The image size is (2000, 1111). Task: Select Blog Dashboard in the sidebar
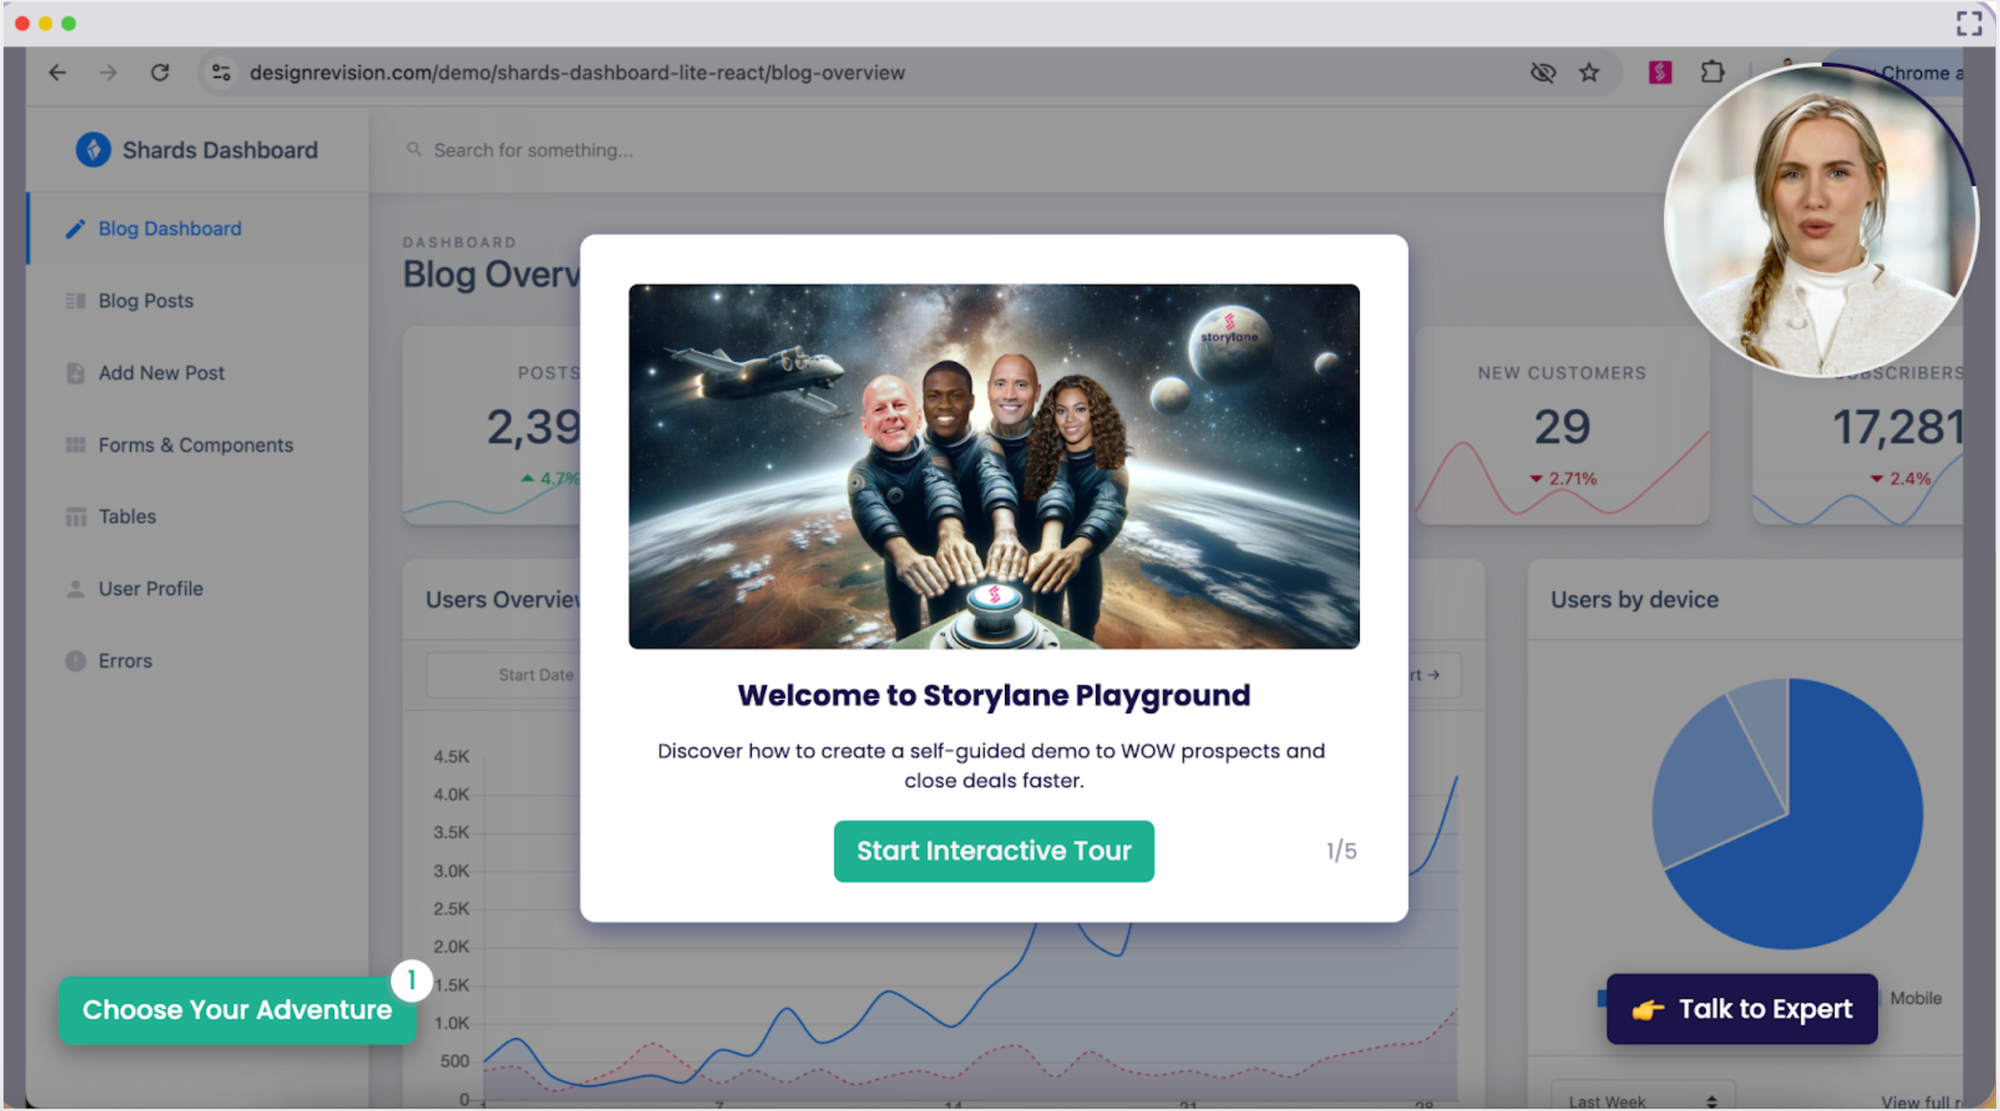(x=198, y=229)
